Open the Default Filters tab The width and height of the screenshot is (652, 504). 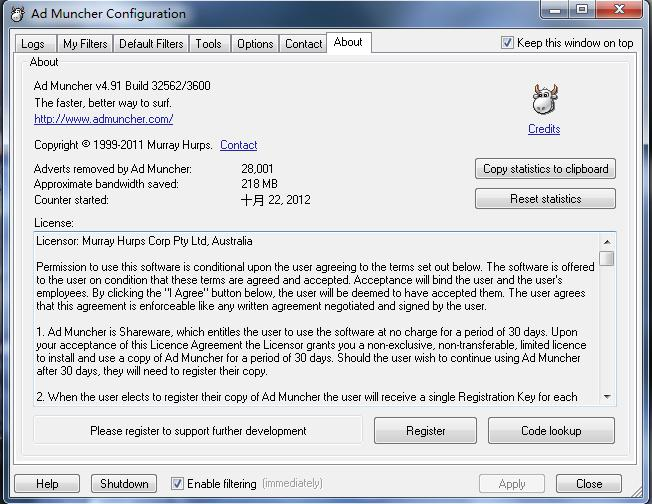click(x=151, y=44)
